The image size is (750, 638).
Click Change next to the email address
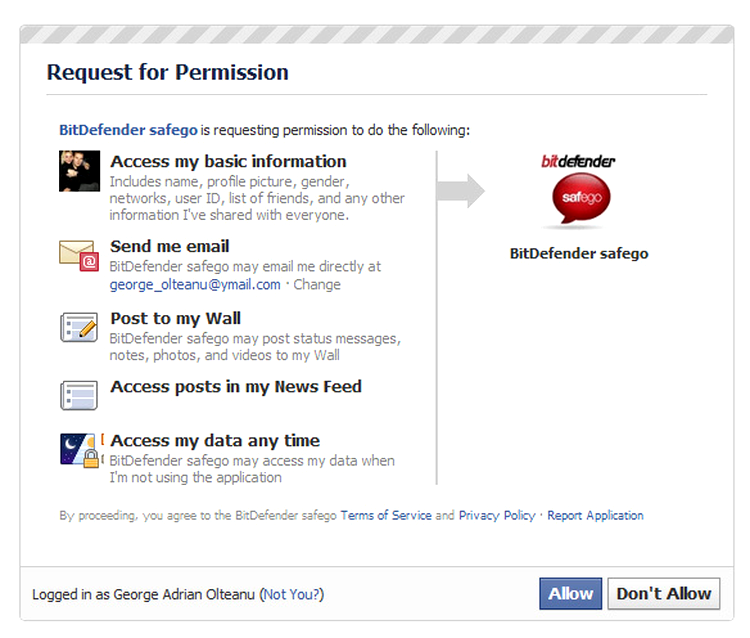(x=317, y=285)
